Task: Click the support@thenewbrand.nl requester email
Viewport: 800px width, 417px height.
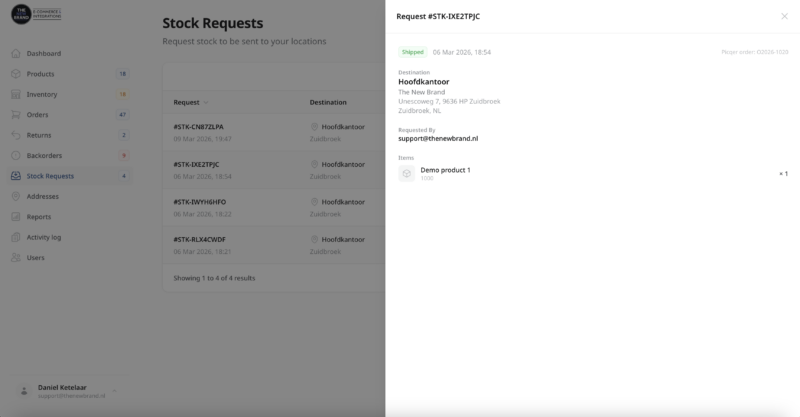Action: (438, 138)
